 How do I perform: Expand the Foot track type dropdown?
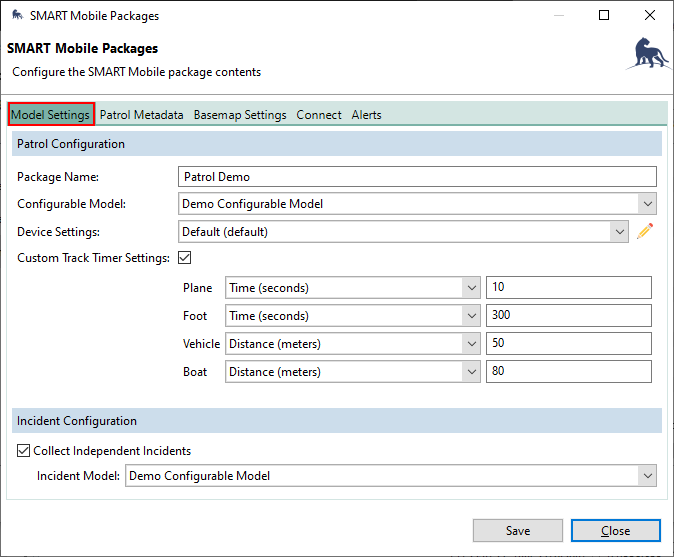[x=353, y=316]
